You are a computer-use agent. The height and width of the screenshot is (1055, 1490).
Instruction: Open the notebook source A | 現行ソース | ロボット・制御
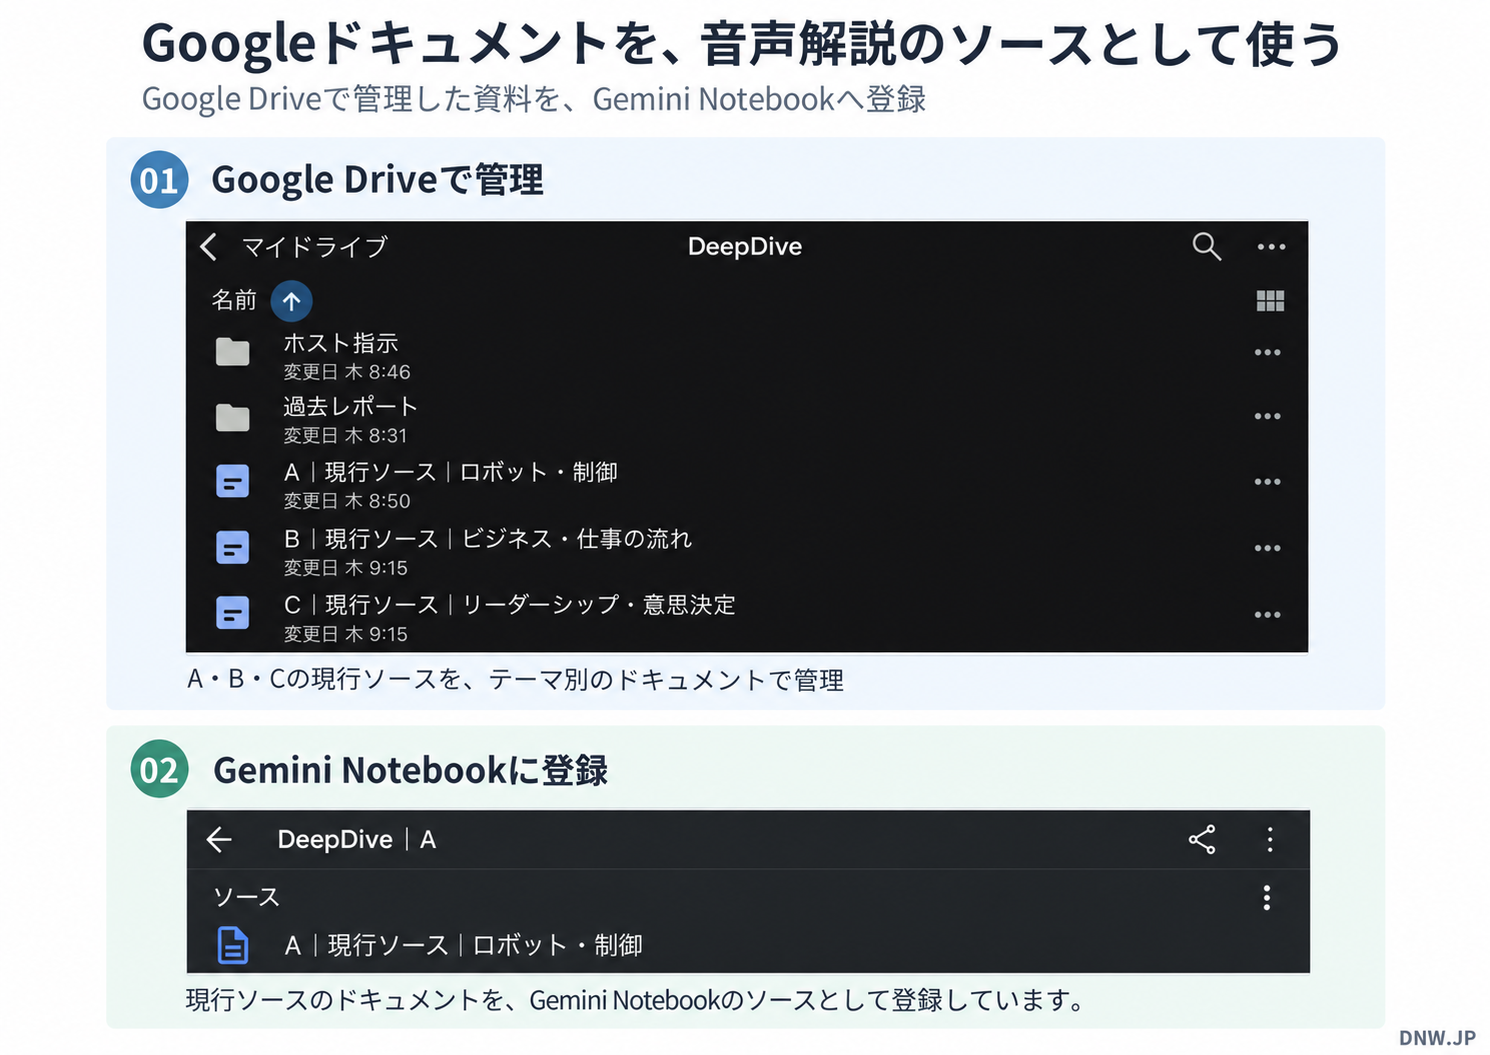point(464,945)
